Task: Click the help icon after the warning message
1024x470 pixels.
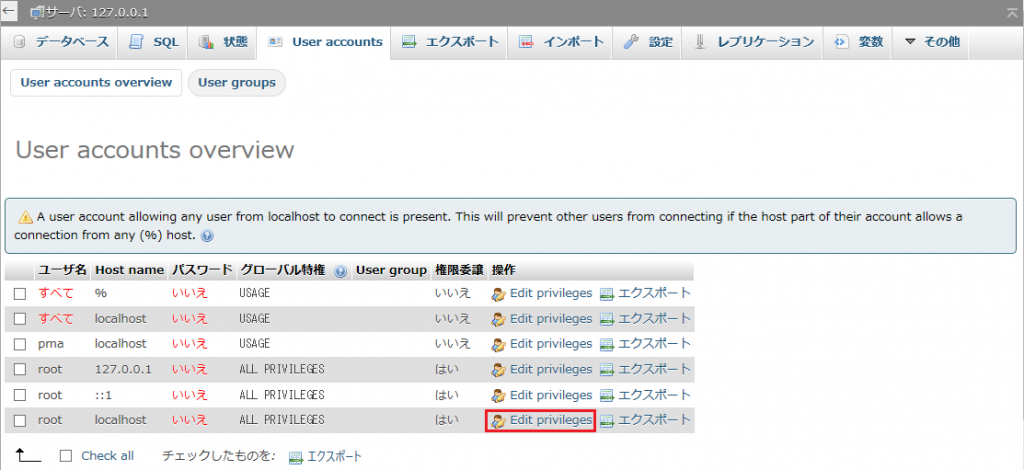Action: pyautogui.click(x=207, y=236)
